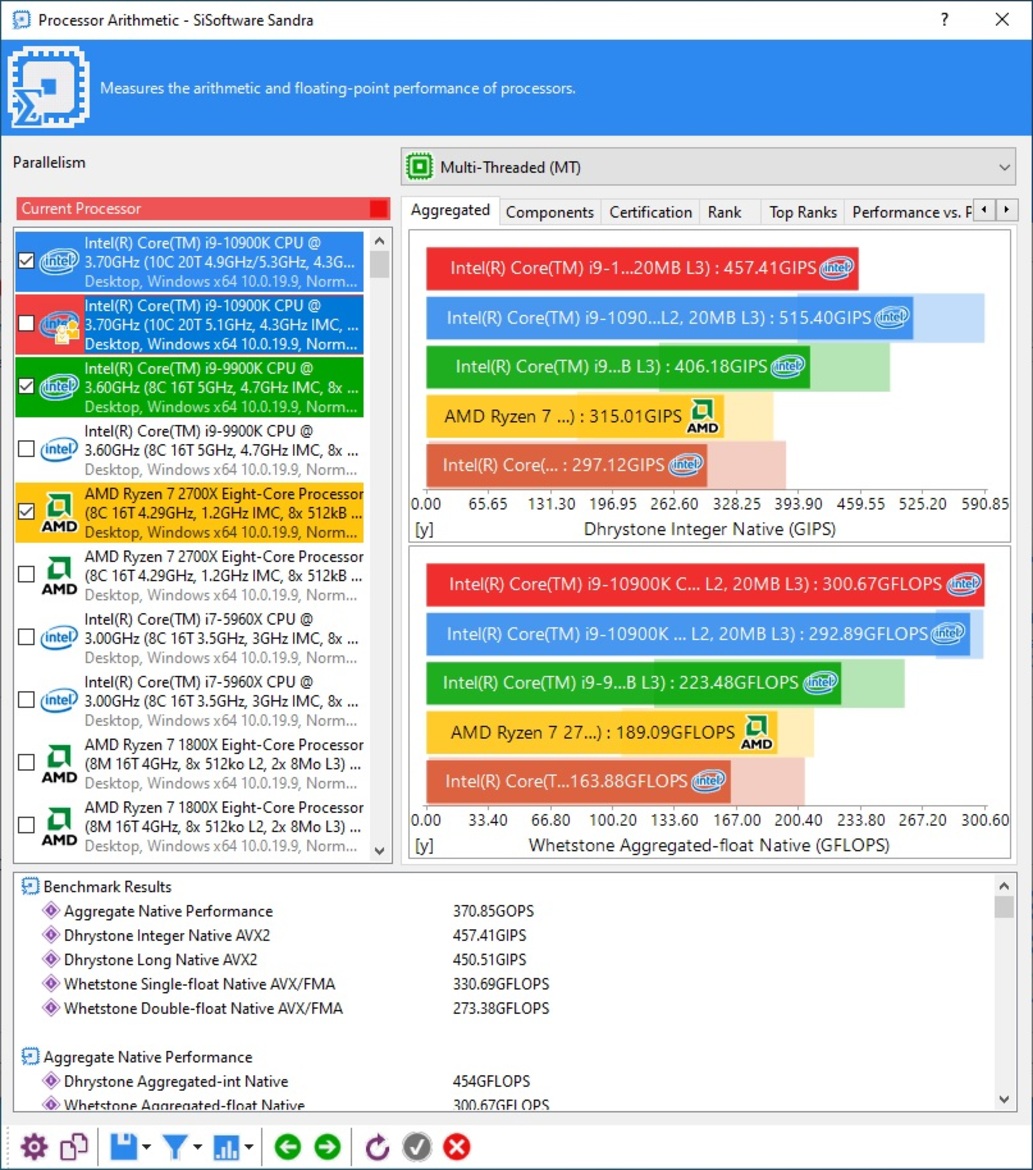The image size is (1033, 1170).
Task: Click the diamond icon beside Whetstone Single-float Native
Action: point(51,983)
